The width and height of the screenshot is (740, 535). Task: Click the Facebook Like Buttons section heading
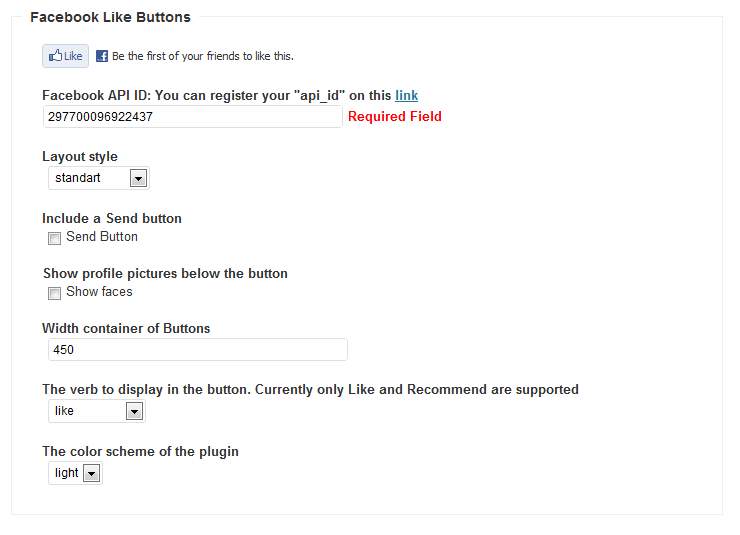point(110,17)
